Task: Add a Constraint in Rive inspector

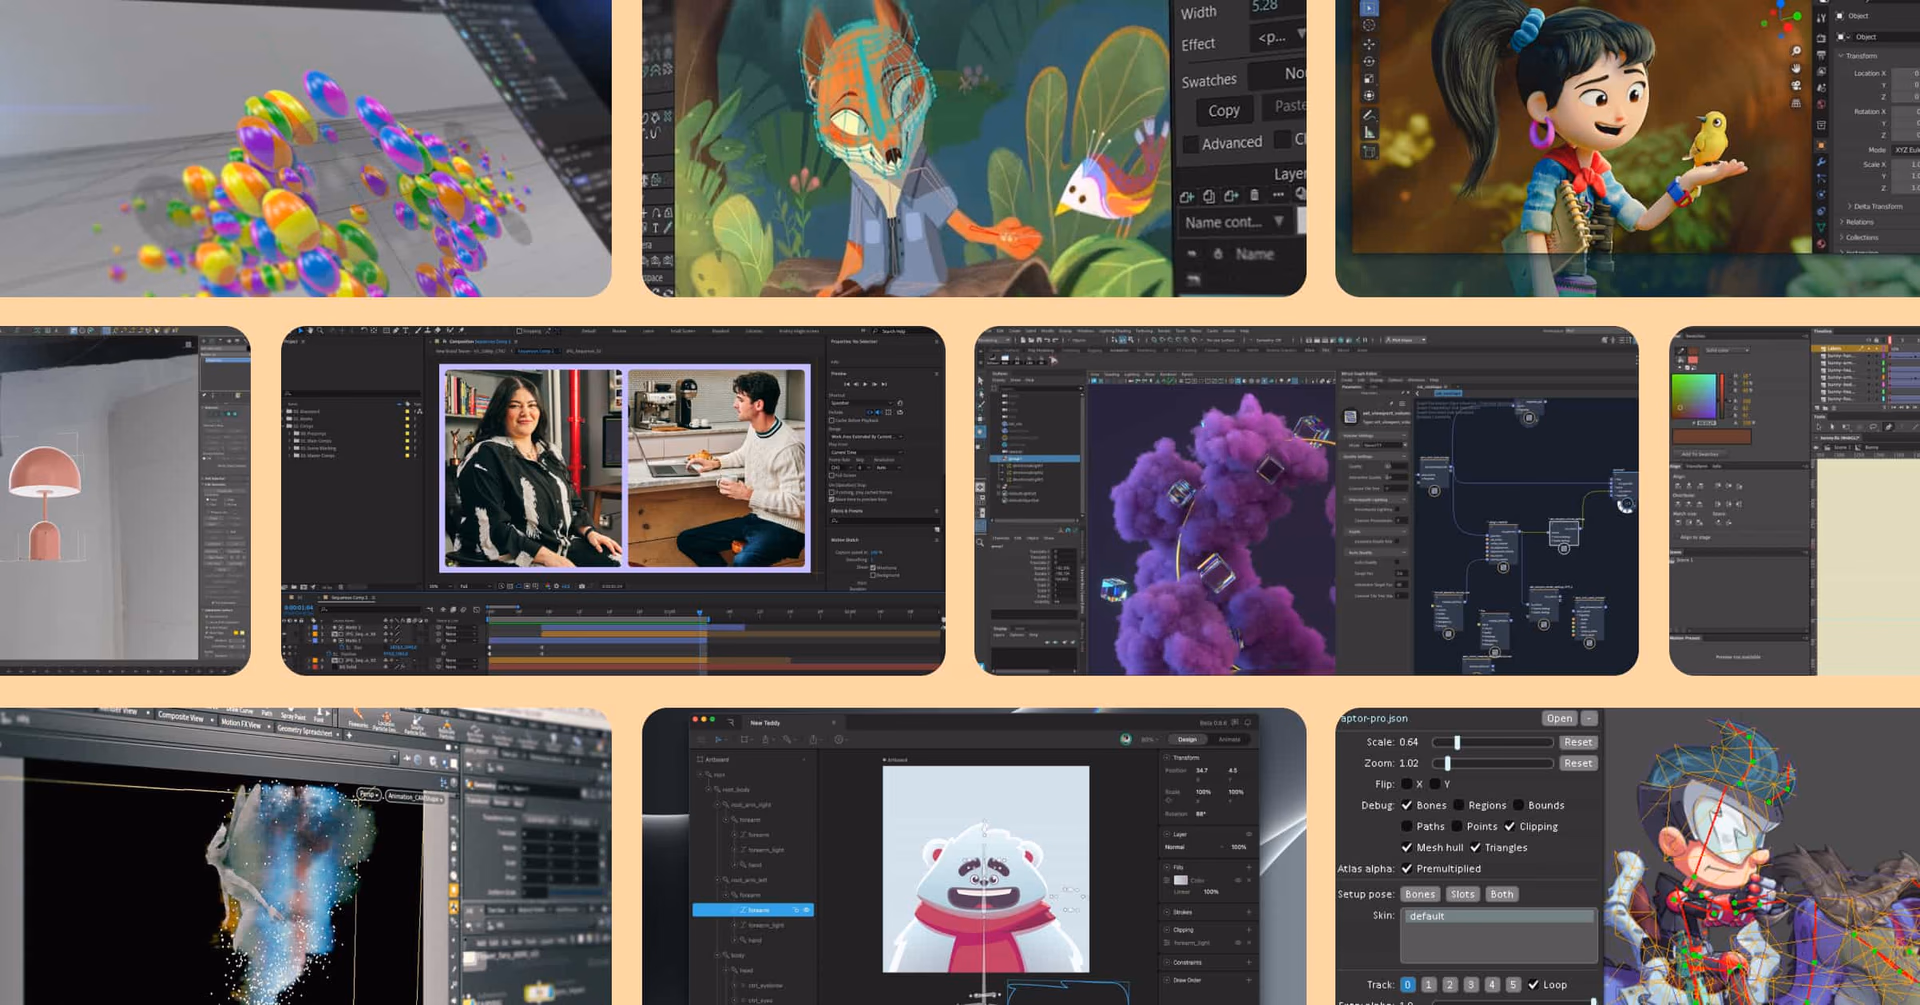Action: pyautogui.click(x=1249, y=963)
